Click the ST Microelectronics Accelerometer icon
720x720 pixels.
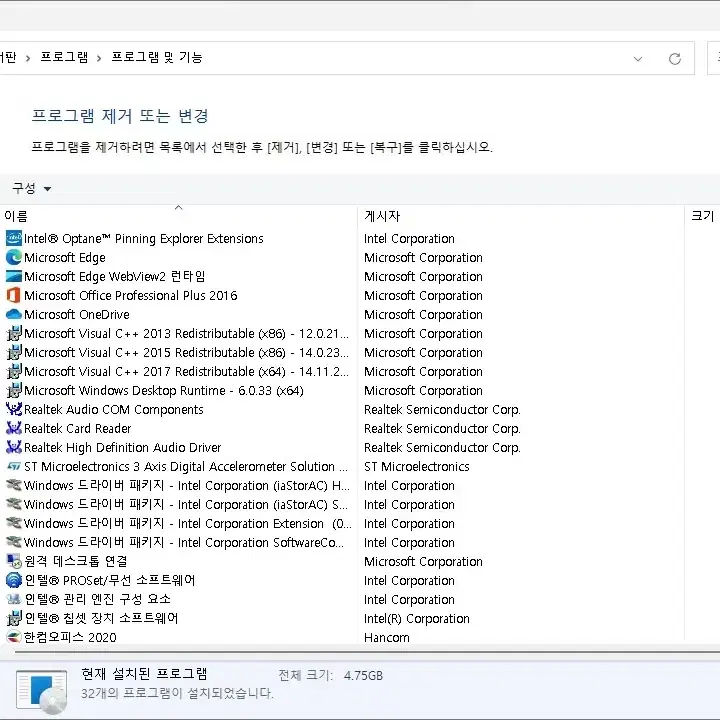point(14,467)
